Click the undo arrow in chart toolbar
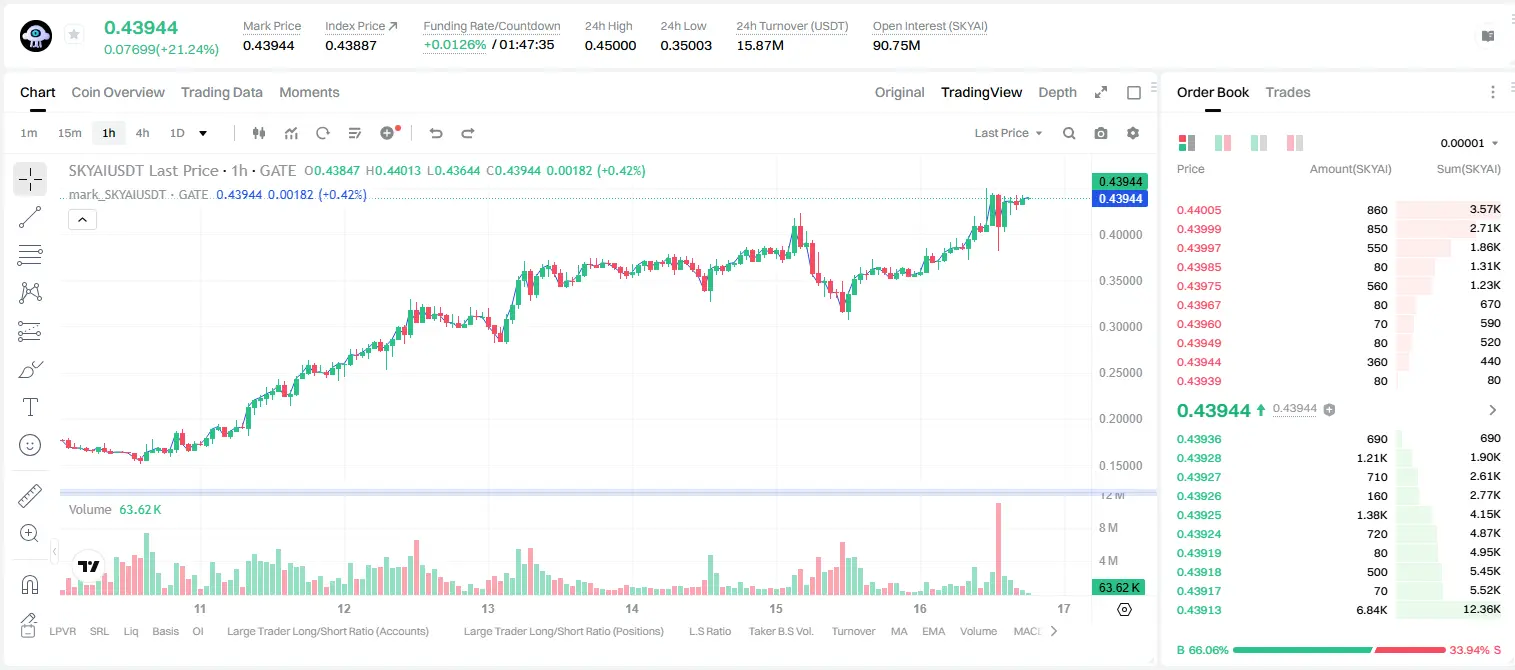The height and width of the screenshot is (670, 1515). (436, 133)
